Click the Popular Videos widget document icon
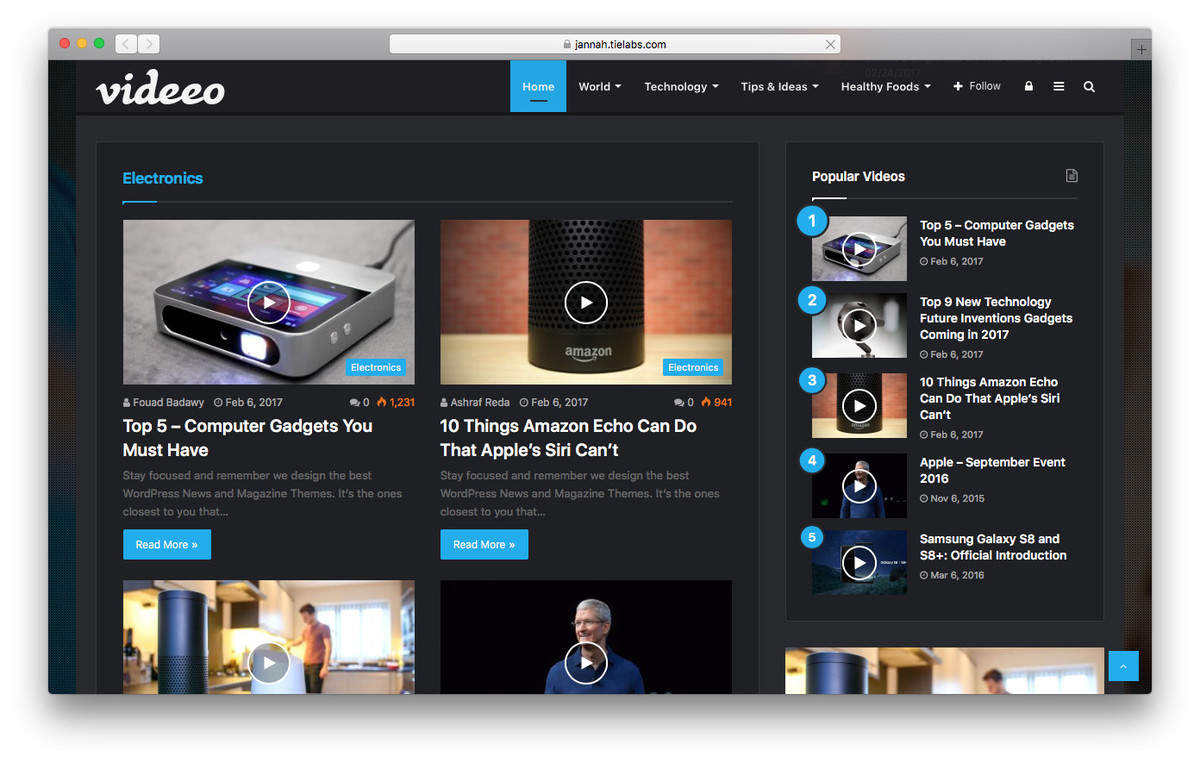1200x763 pixels. tap(1071, 176)
